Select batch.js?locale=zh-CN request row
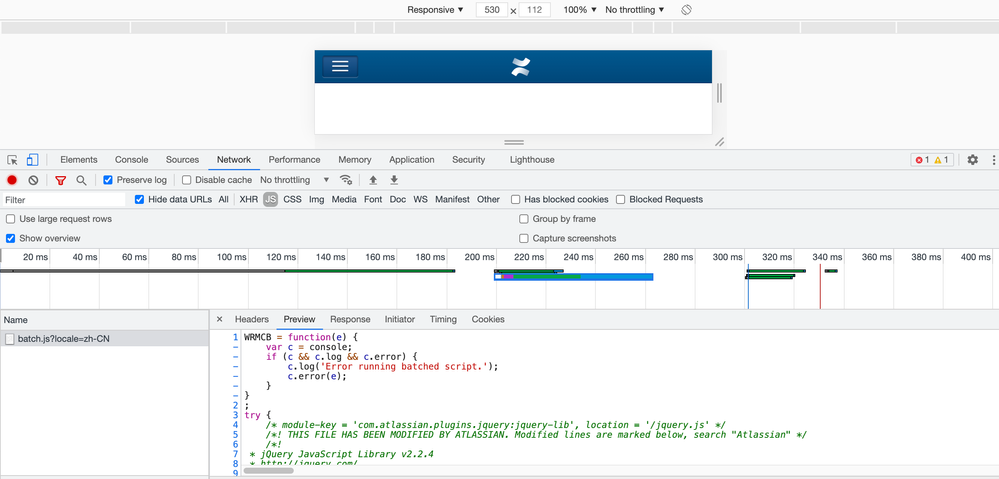 [104, 339]
